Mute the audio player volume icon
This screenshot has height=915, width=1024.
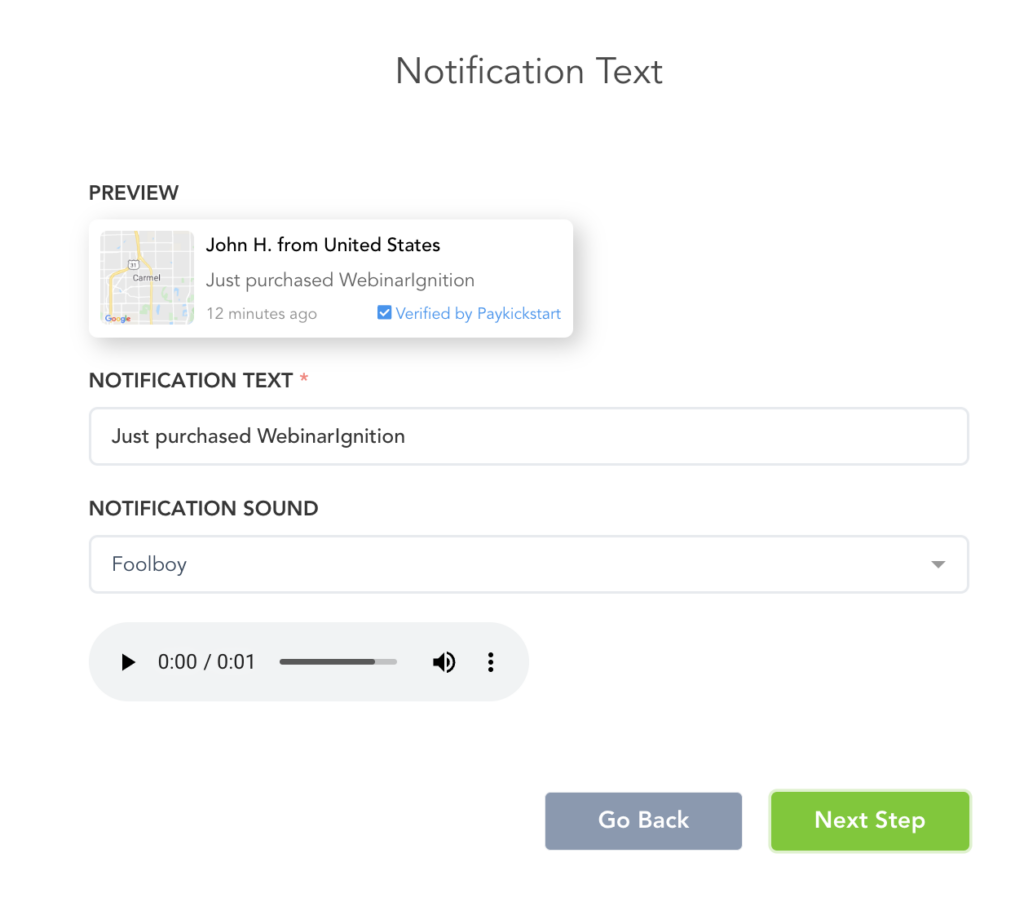click(x=444, y=662)
